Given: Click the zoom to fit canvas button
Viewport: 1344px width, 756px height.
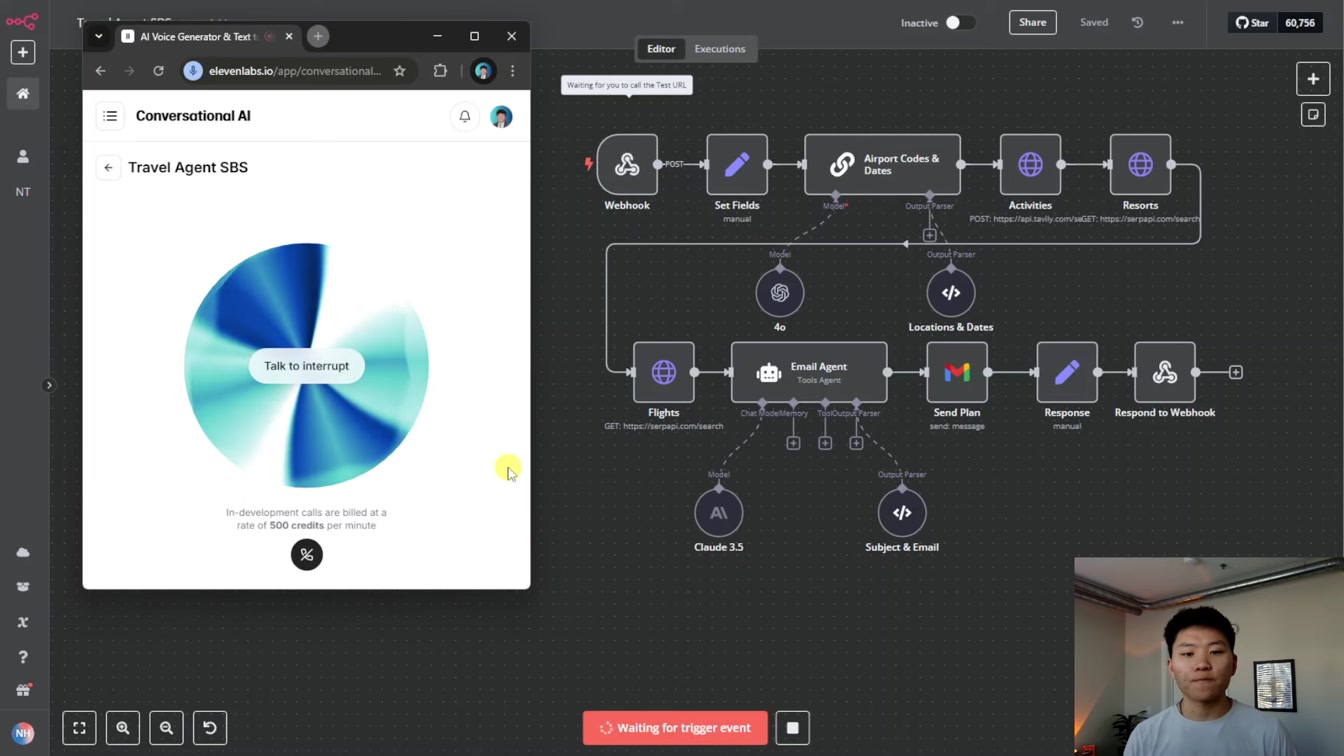Looking at the screenshot, I should [79, 728].
